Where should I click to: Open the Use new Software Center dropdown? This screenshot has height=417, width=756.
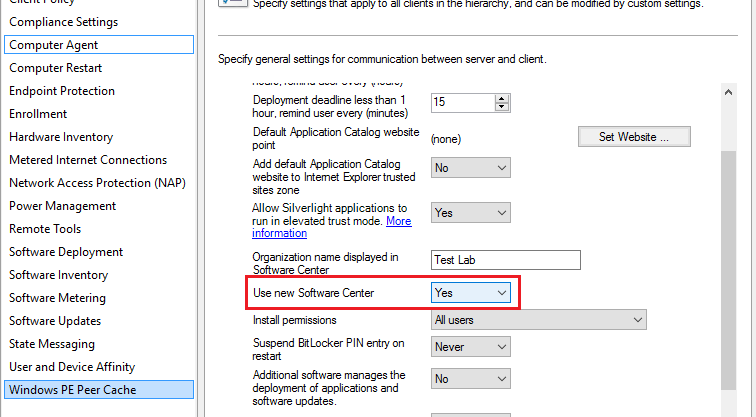click(x=471, y=293)
